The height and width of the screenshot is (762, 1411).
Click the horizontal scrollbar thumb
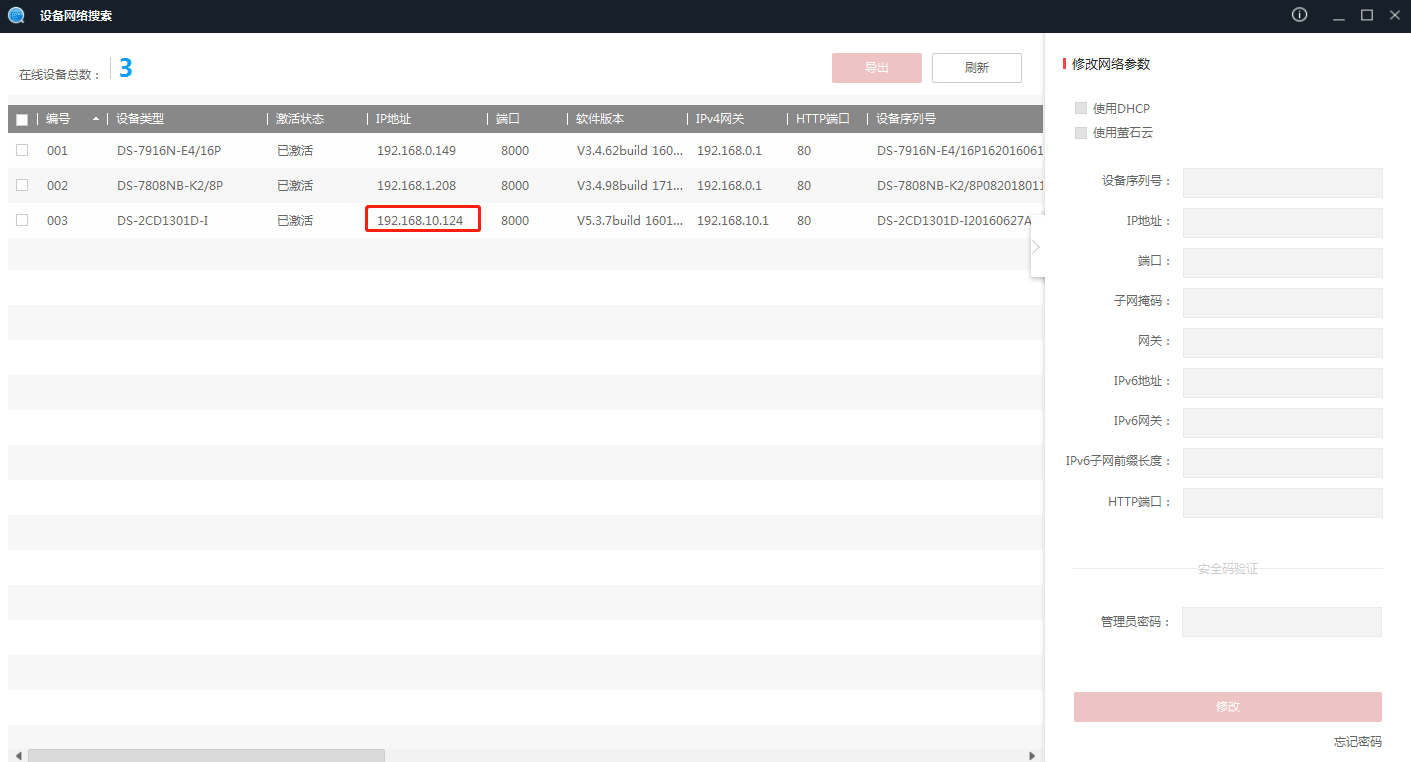(x=206, y=756)
